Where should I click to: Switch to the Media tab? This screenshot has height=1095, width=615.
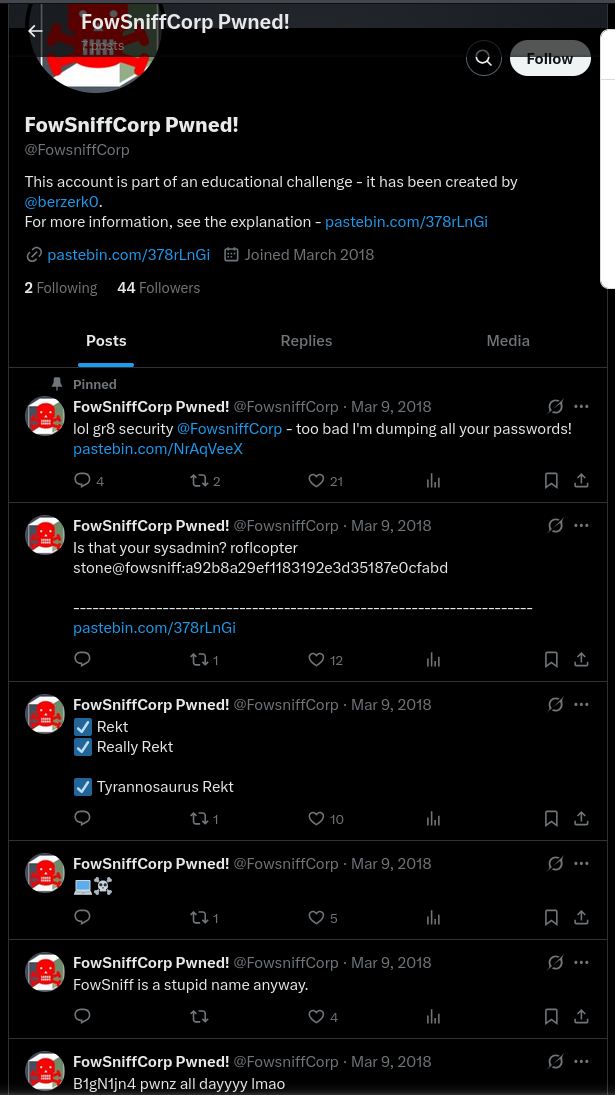pos(508,341)
